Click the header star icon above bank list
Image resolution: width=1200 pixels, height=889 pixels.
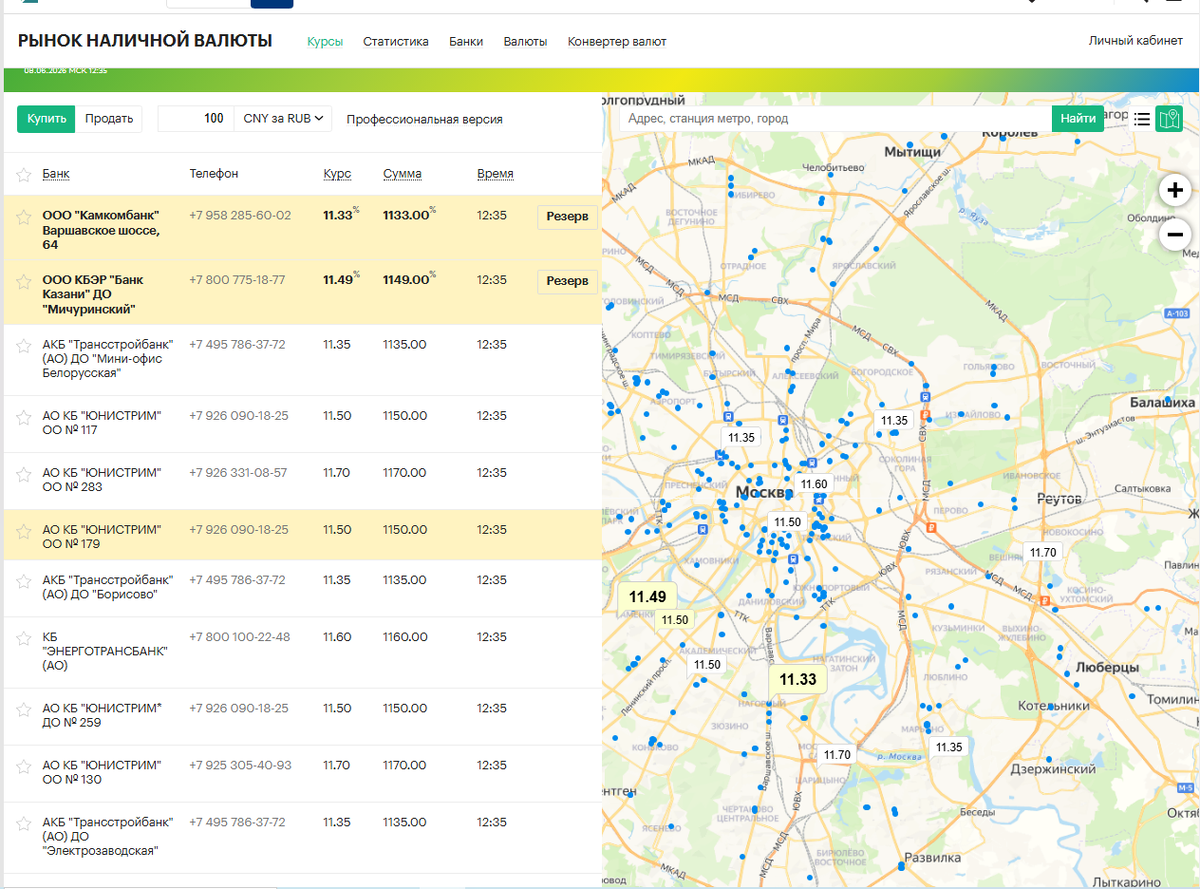(24, 175)
